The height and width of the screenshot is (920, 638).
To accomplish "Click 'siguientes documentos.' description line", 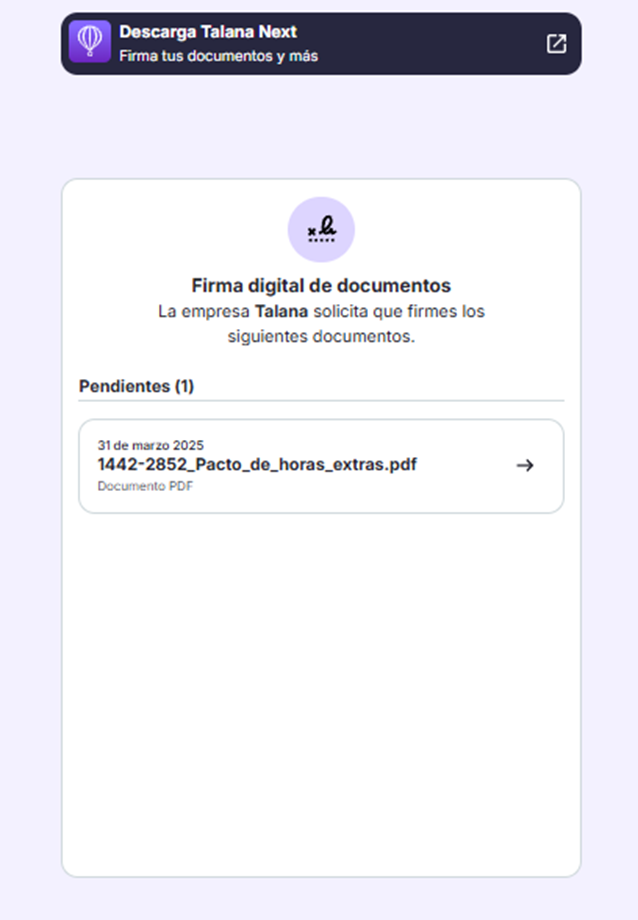I will [321, 337].
